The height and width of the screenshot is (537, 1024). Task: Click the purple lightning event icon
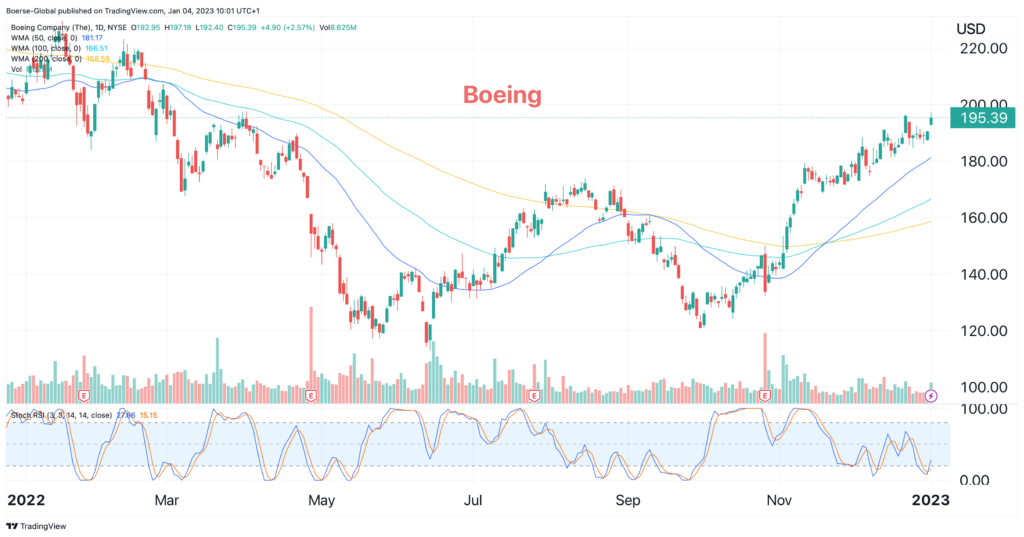point(931,396)
